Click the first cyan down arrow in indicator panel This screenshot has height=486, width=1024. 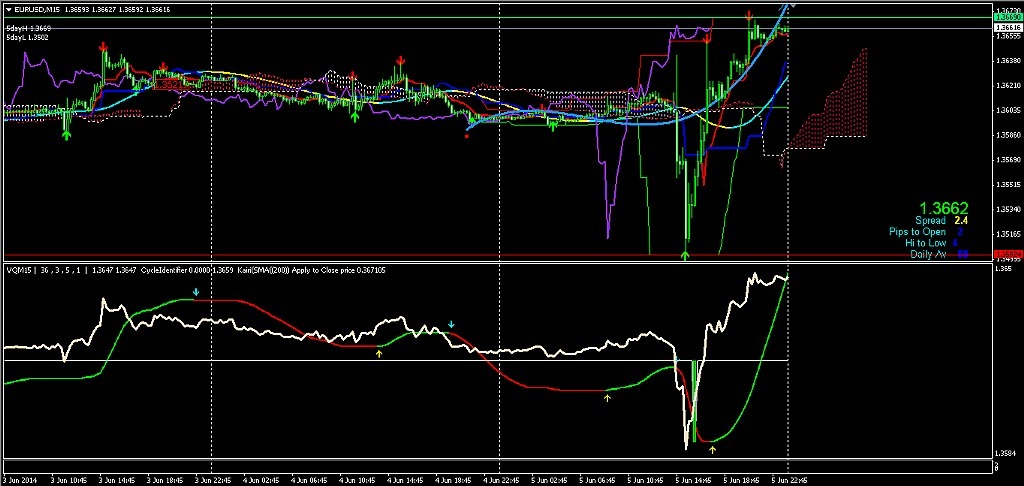point(196,292)
